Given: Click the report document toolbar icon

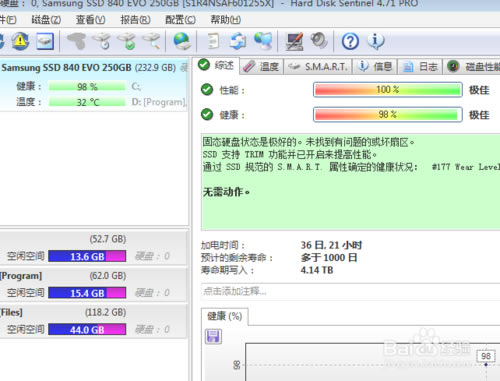Looking at the screenshot, I should pyautogui.click(x=213, y=41).
